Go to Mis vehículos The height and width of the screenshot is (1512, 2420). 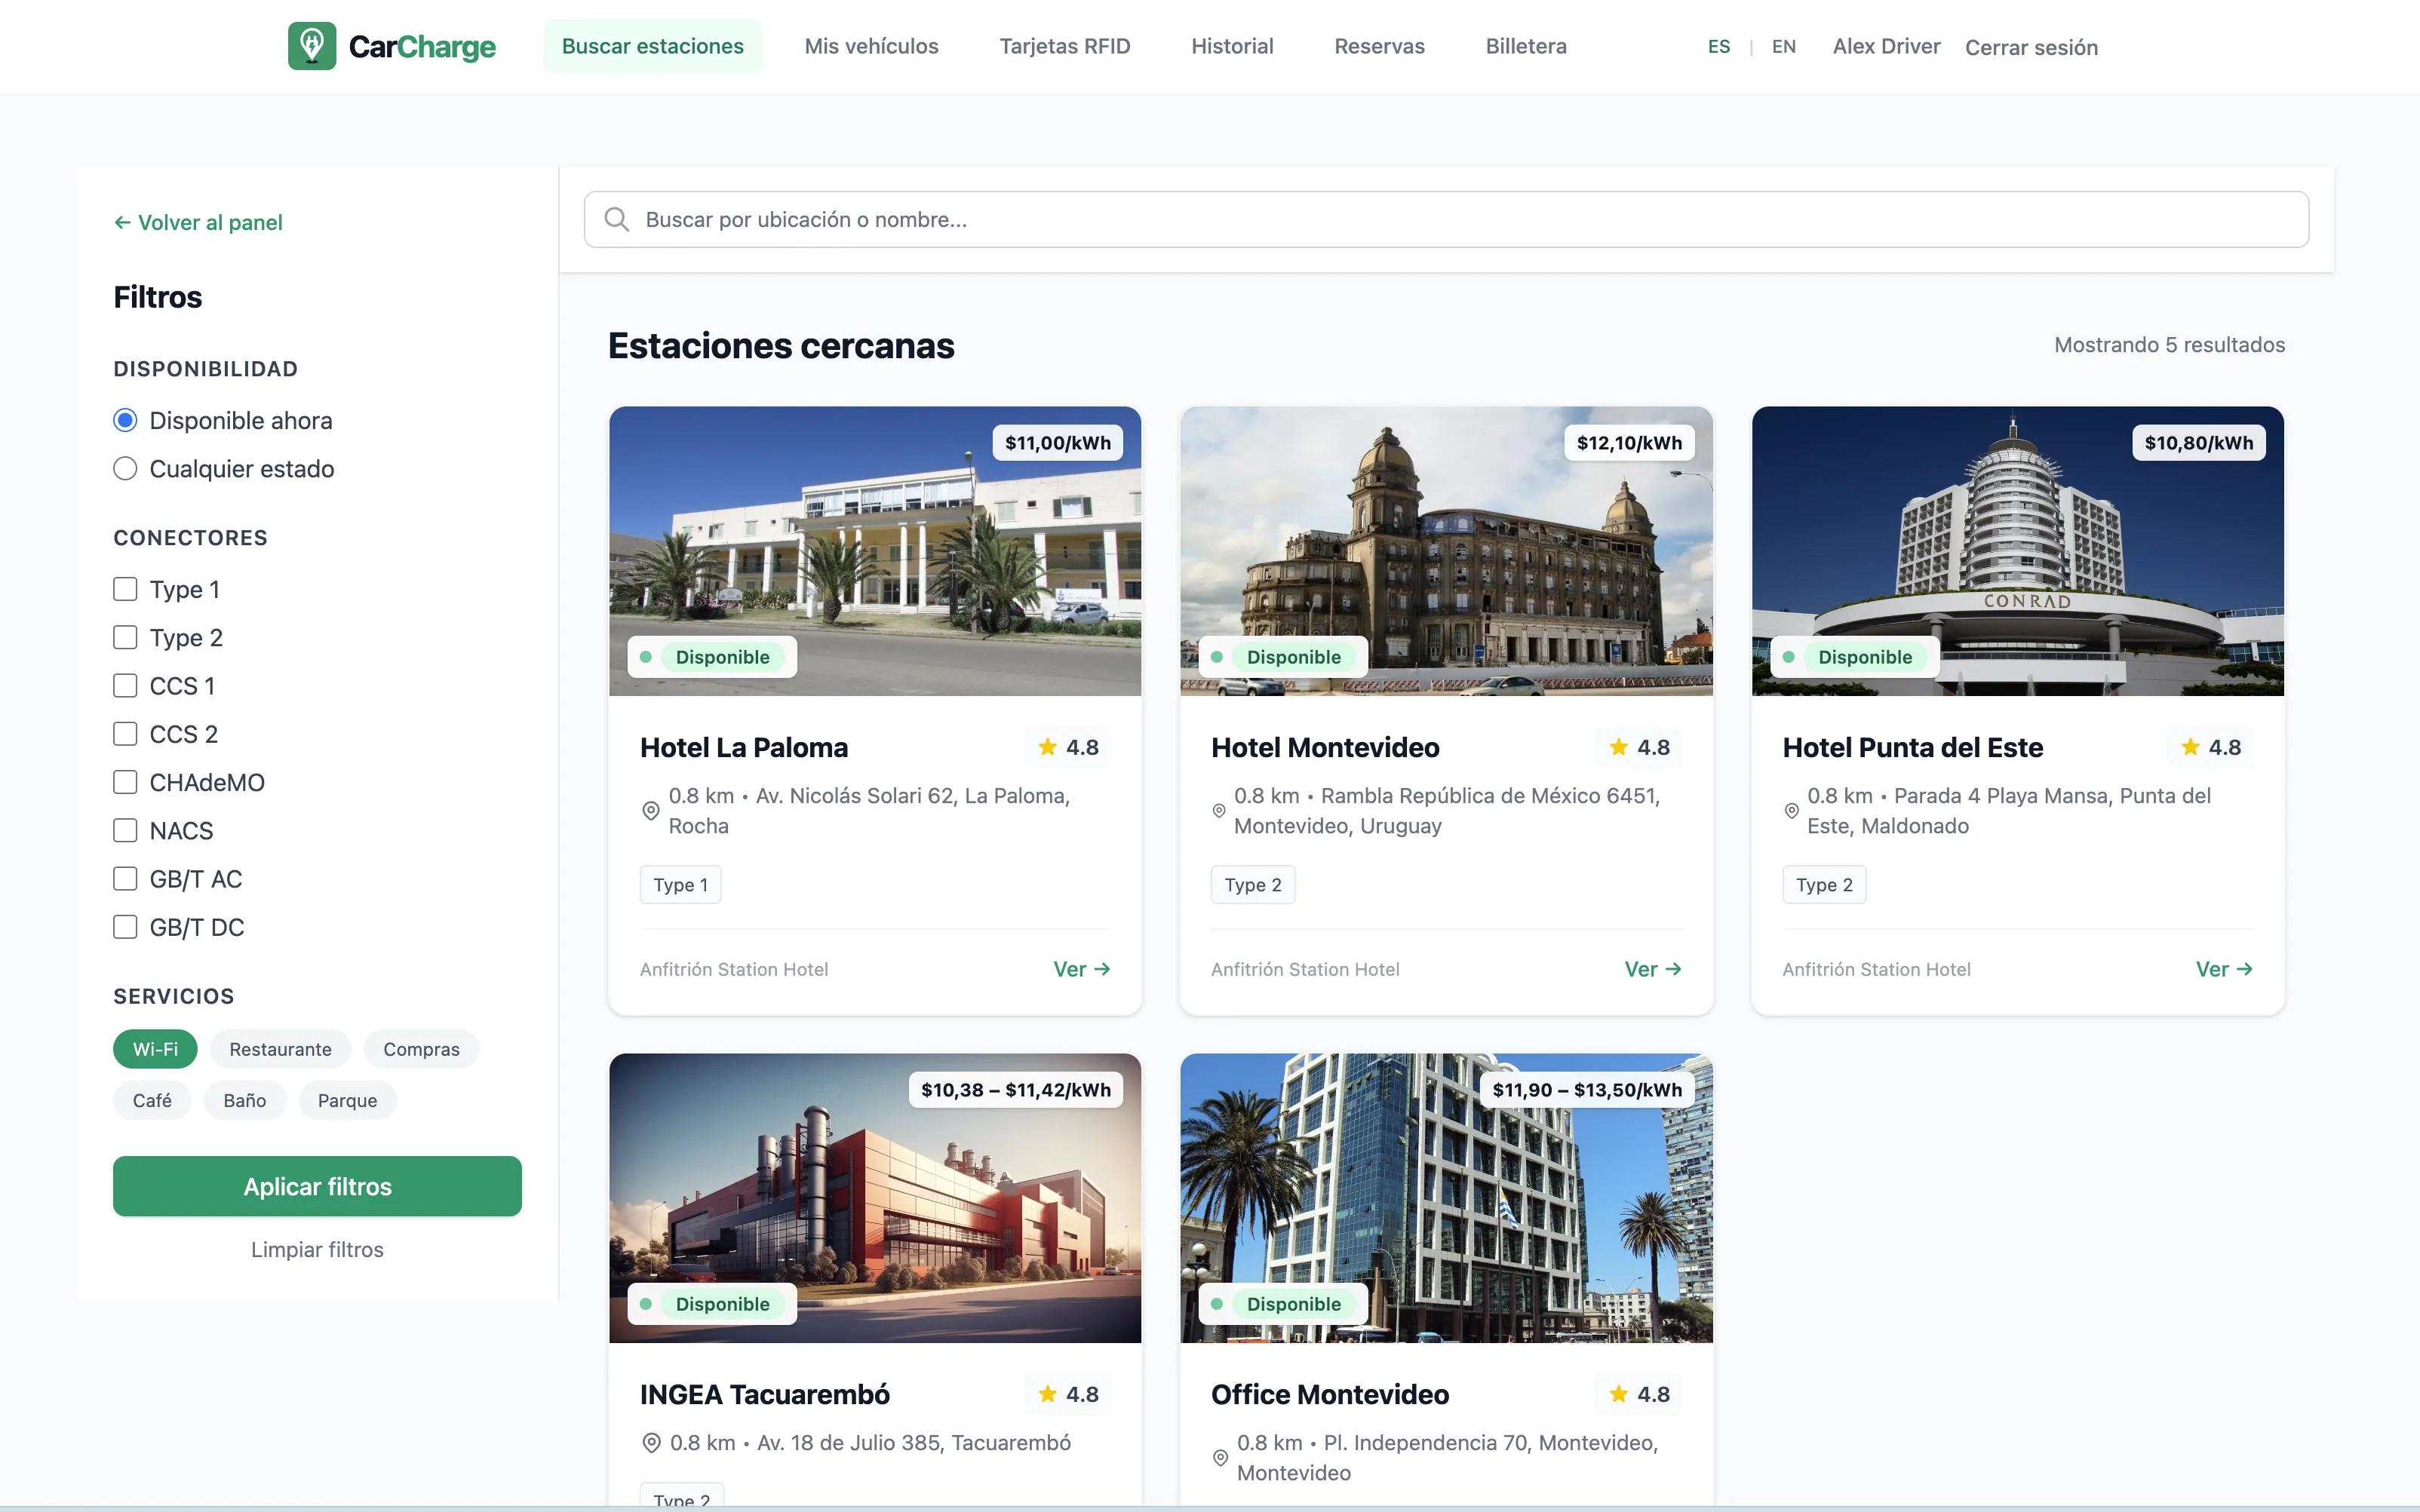coord(871,46)
